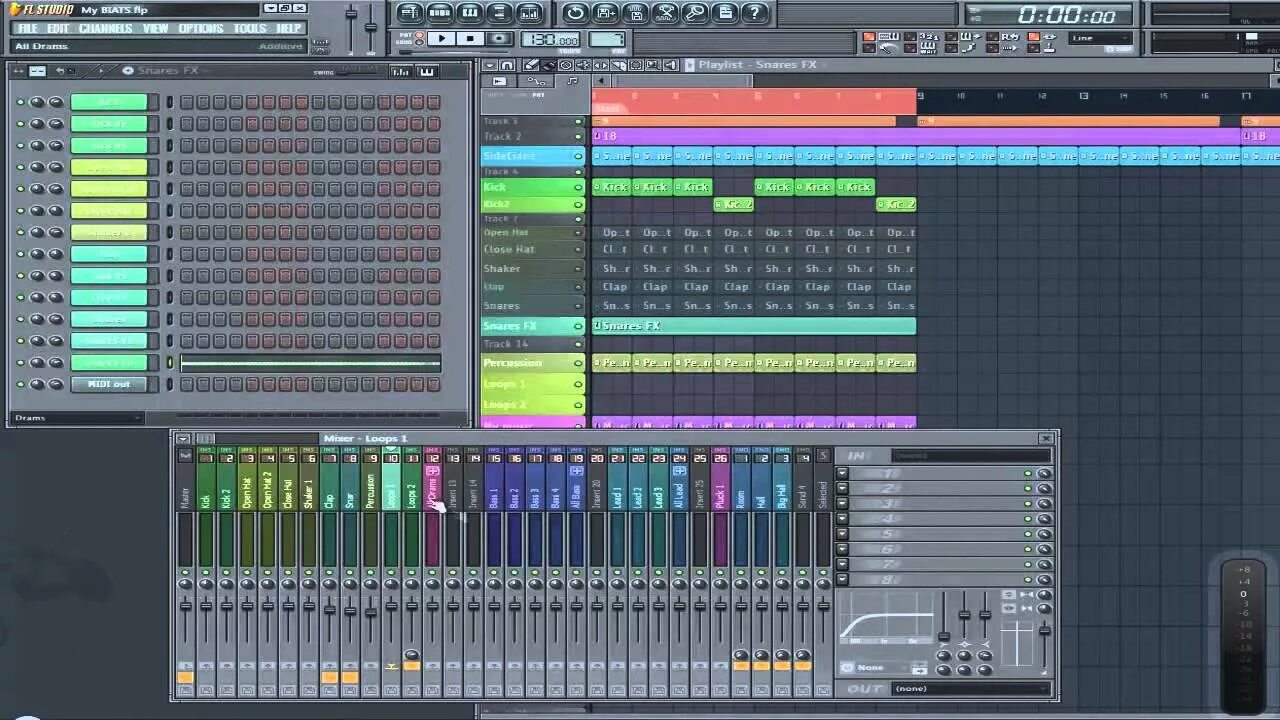Start playback with the Play button
This screenshot has width=1280, height=720.
point(441,39)
